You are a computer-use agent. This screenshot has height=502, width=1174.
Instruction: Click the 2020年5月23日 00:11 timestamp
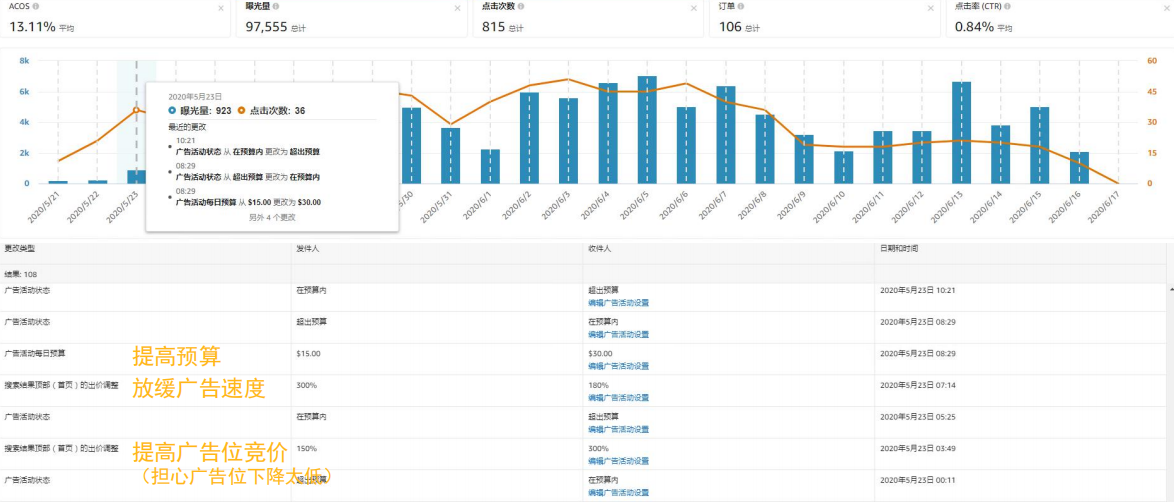tap(919, 479)
